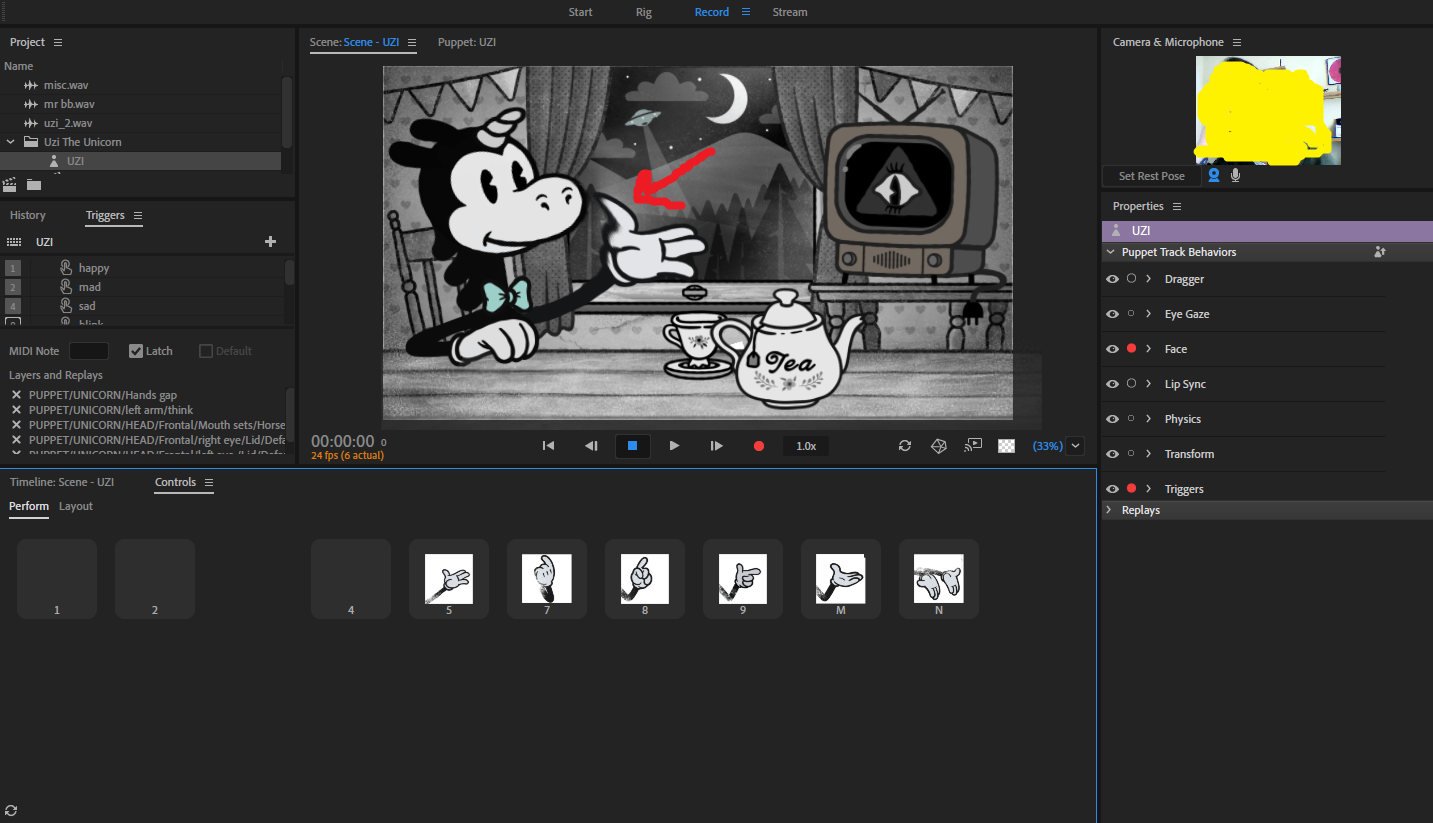
Task: Click the add behavior icon
Action: [1380, 252]
